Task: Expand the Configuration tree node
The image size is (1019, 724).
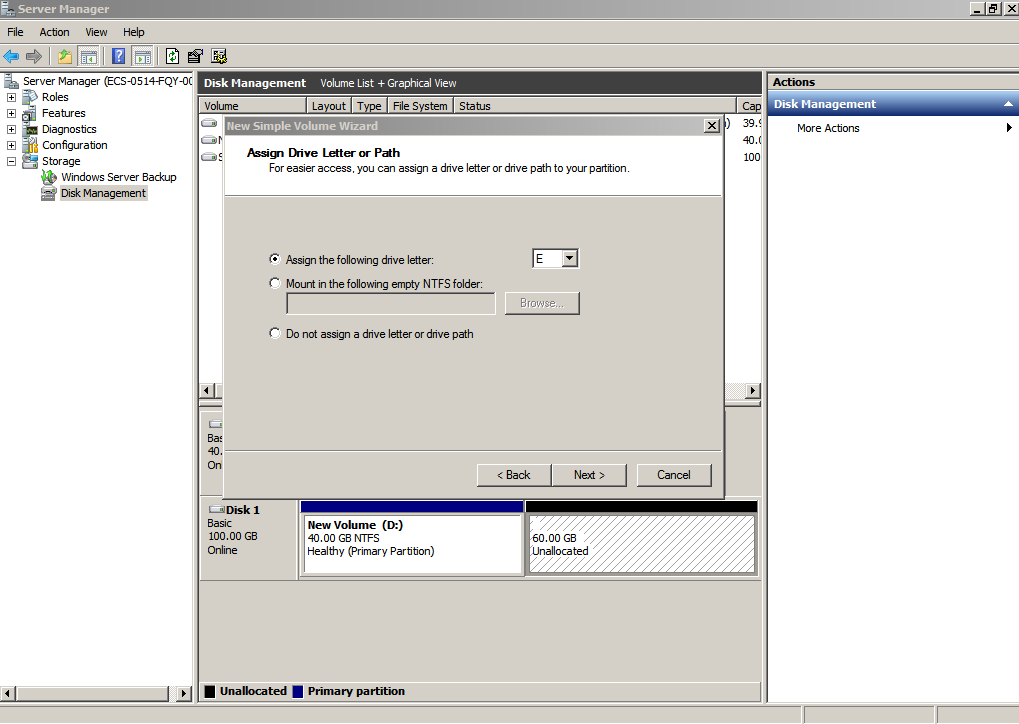Action: tap(11, 146)
